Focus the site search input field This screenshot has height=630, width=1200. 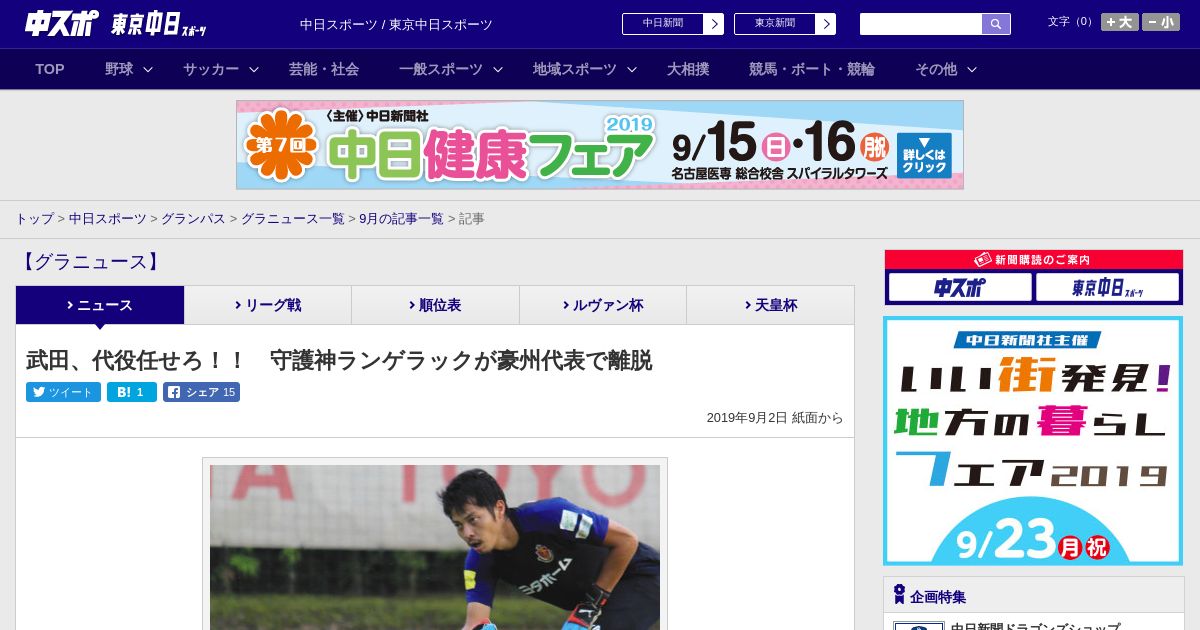coord(921,24)
